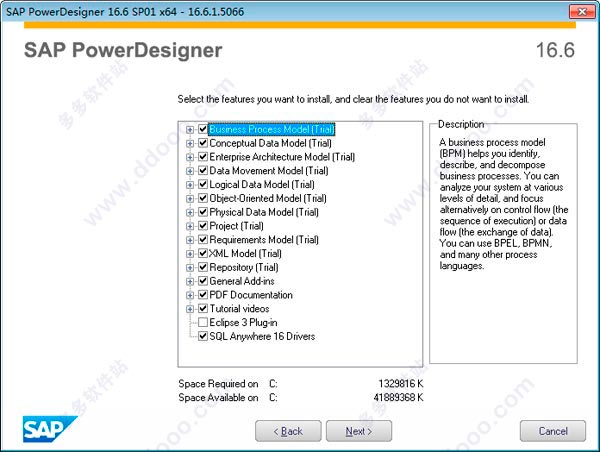Toggle PDF Documentation checkbox
This screenshot has height=452, width=600.
coord(203,294)
